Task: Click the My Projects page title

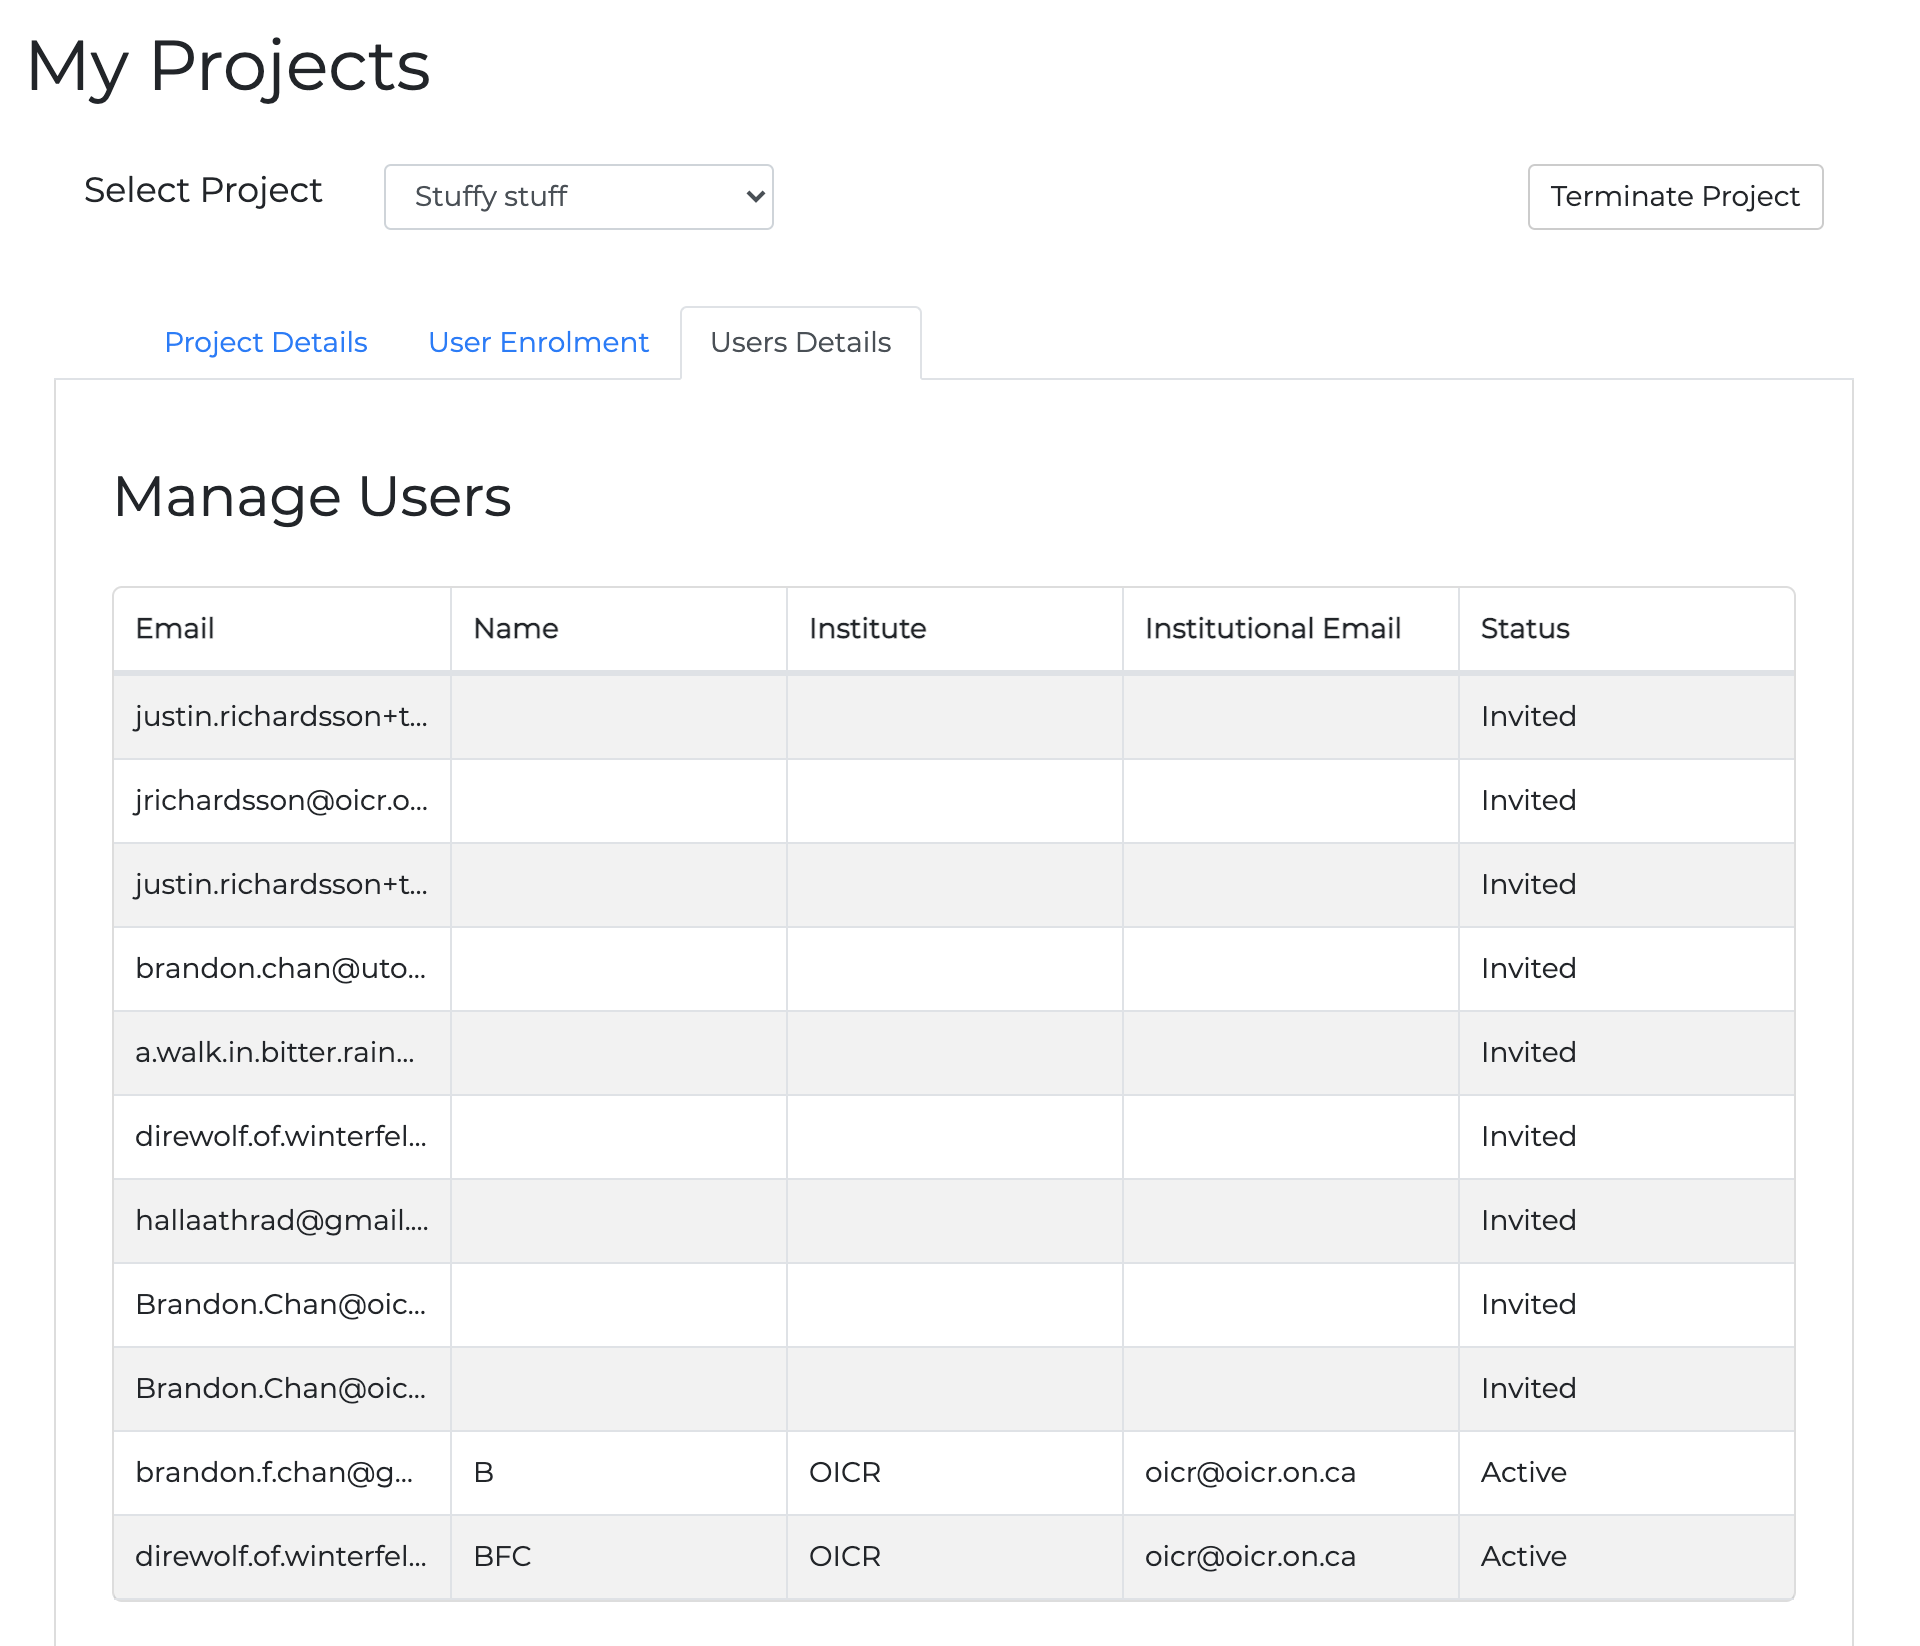Action: coord(228,67)
